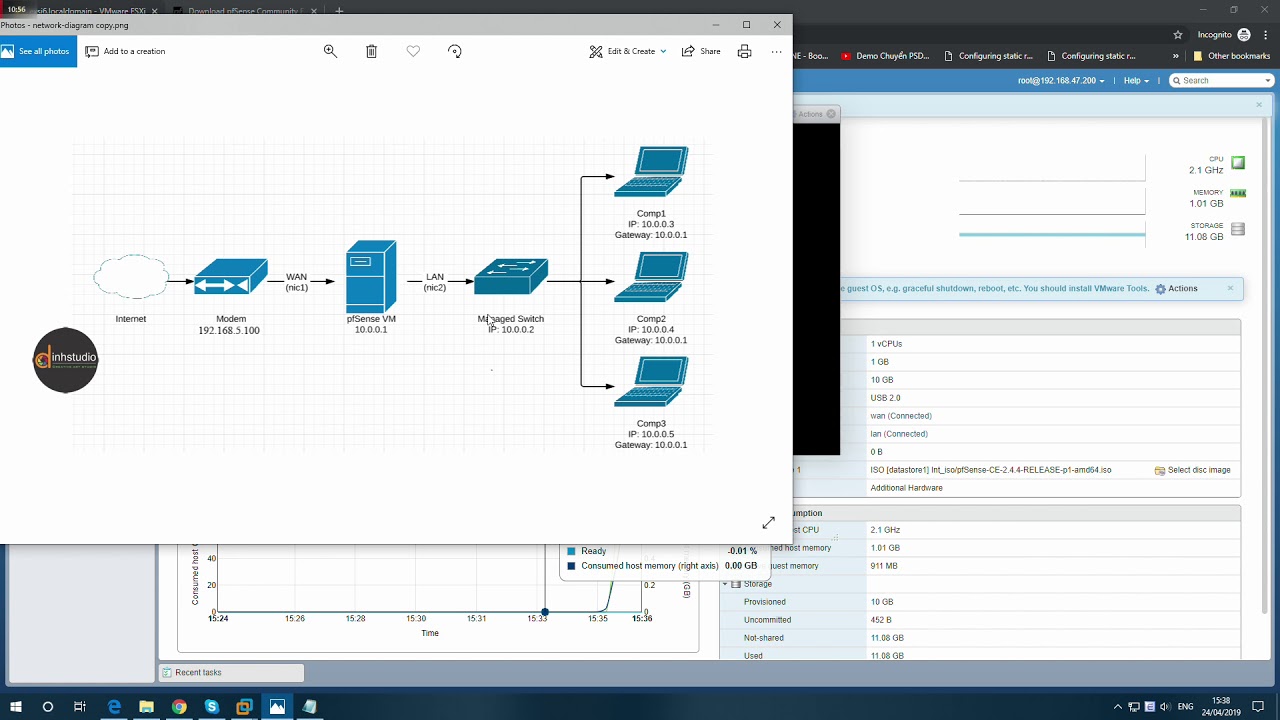
Task: Open VMware Workstation from taskbar
Action: (x=244, y=707)
